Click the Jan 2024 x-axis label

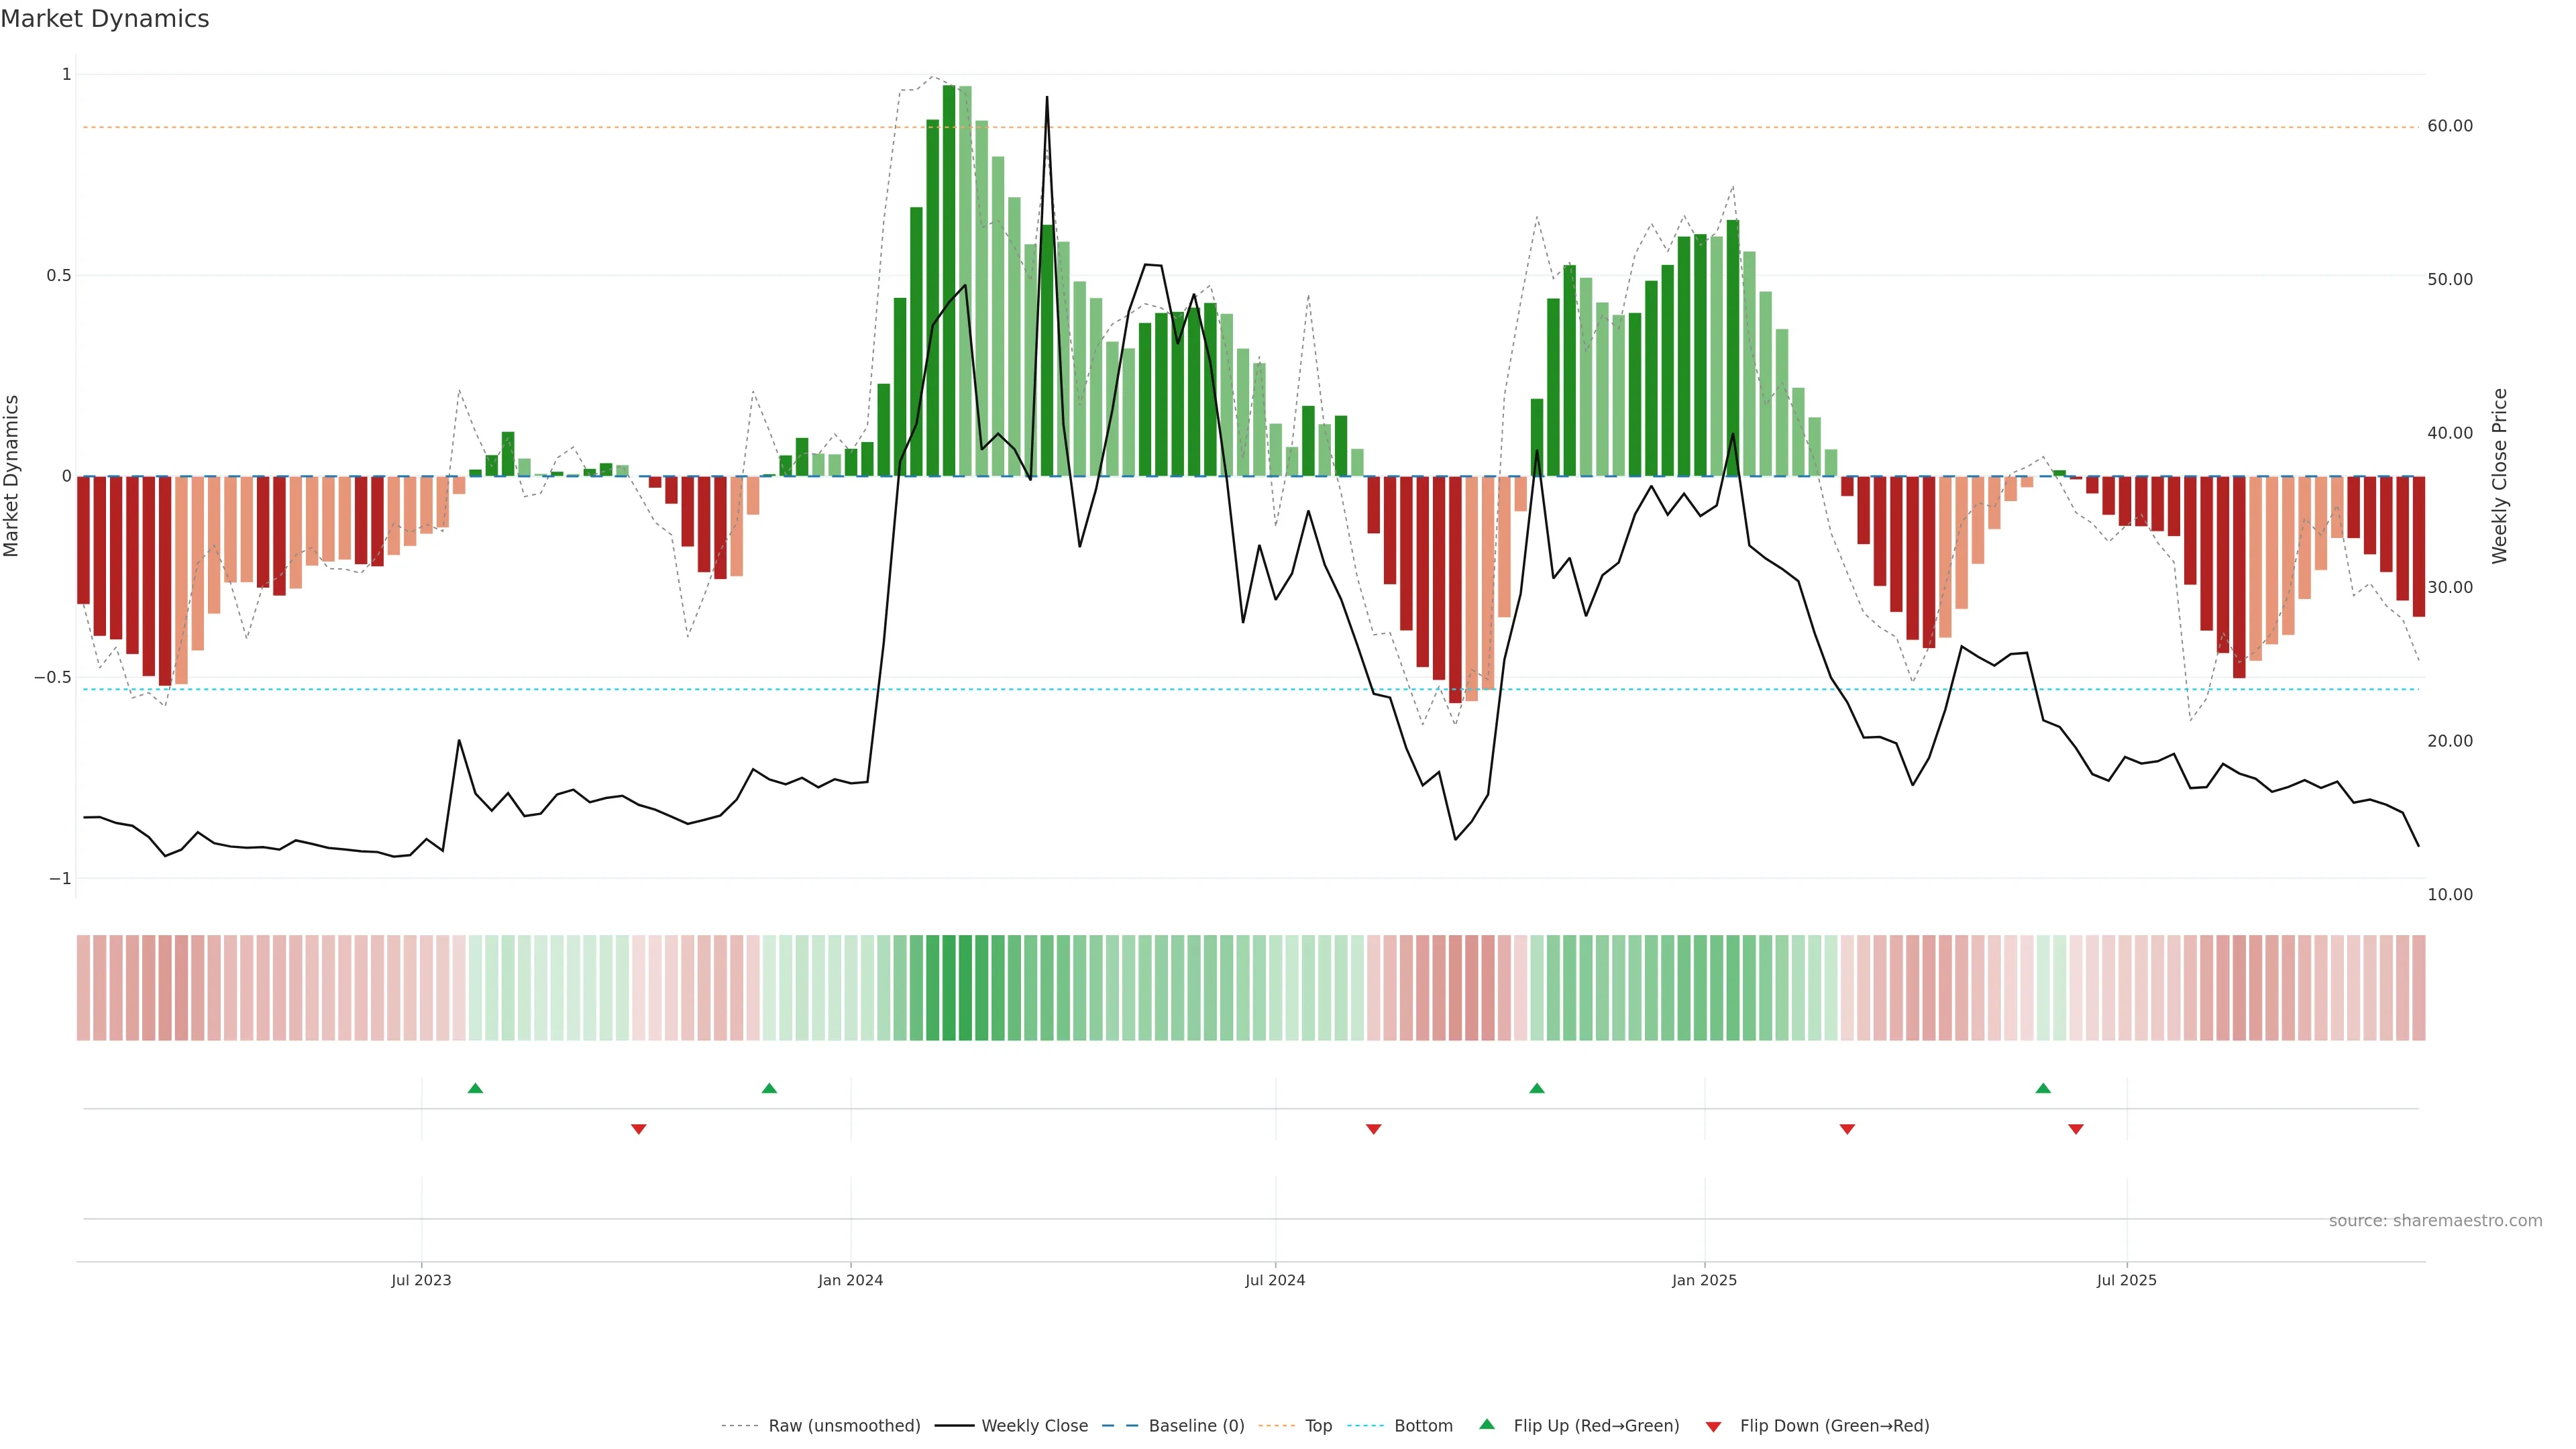(850, 1280)
